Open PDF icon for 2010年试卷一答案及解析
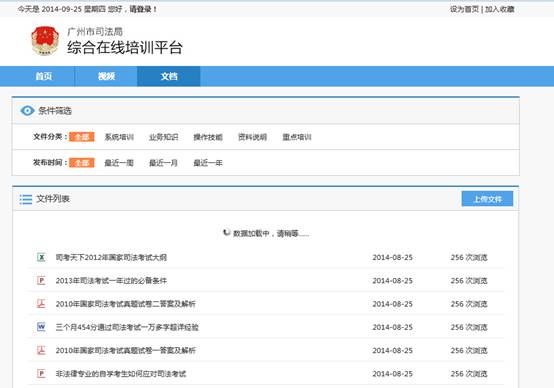Viewport: 554px width, 388px height. click(x=41, y=350)
